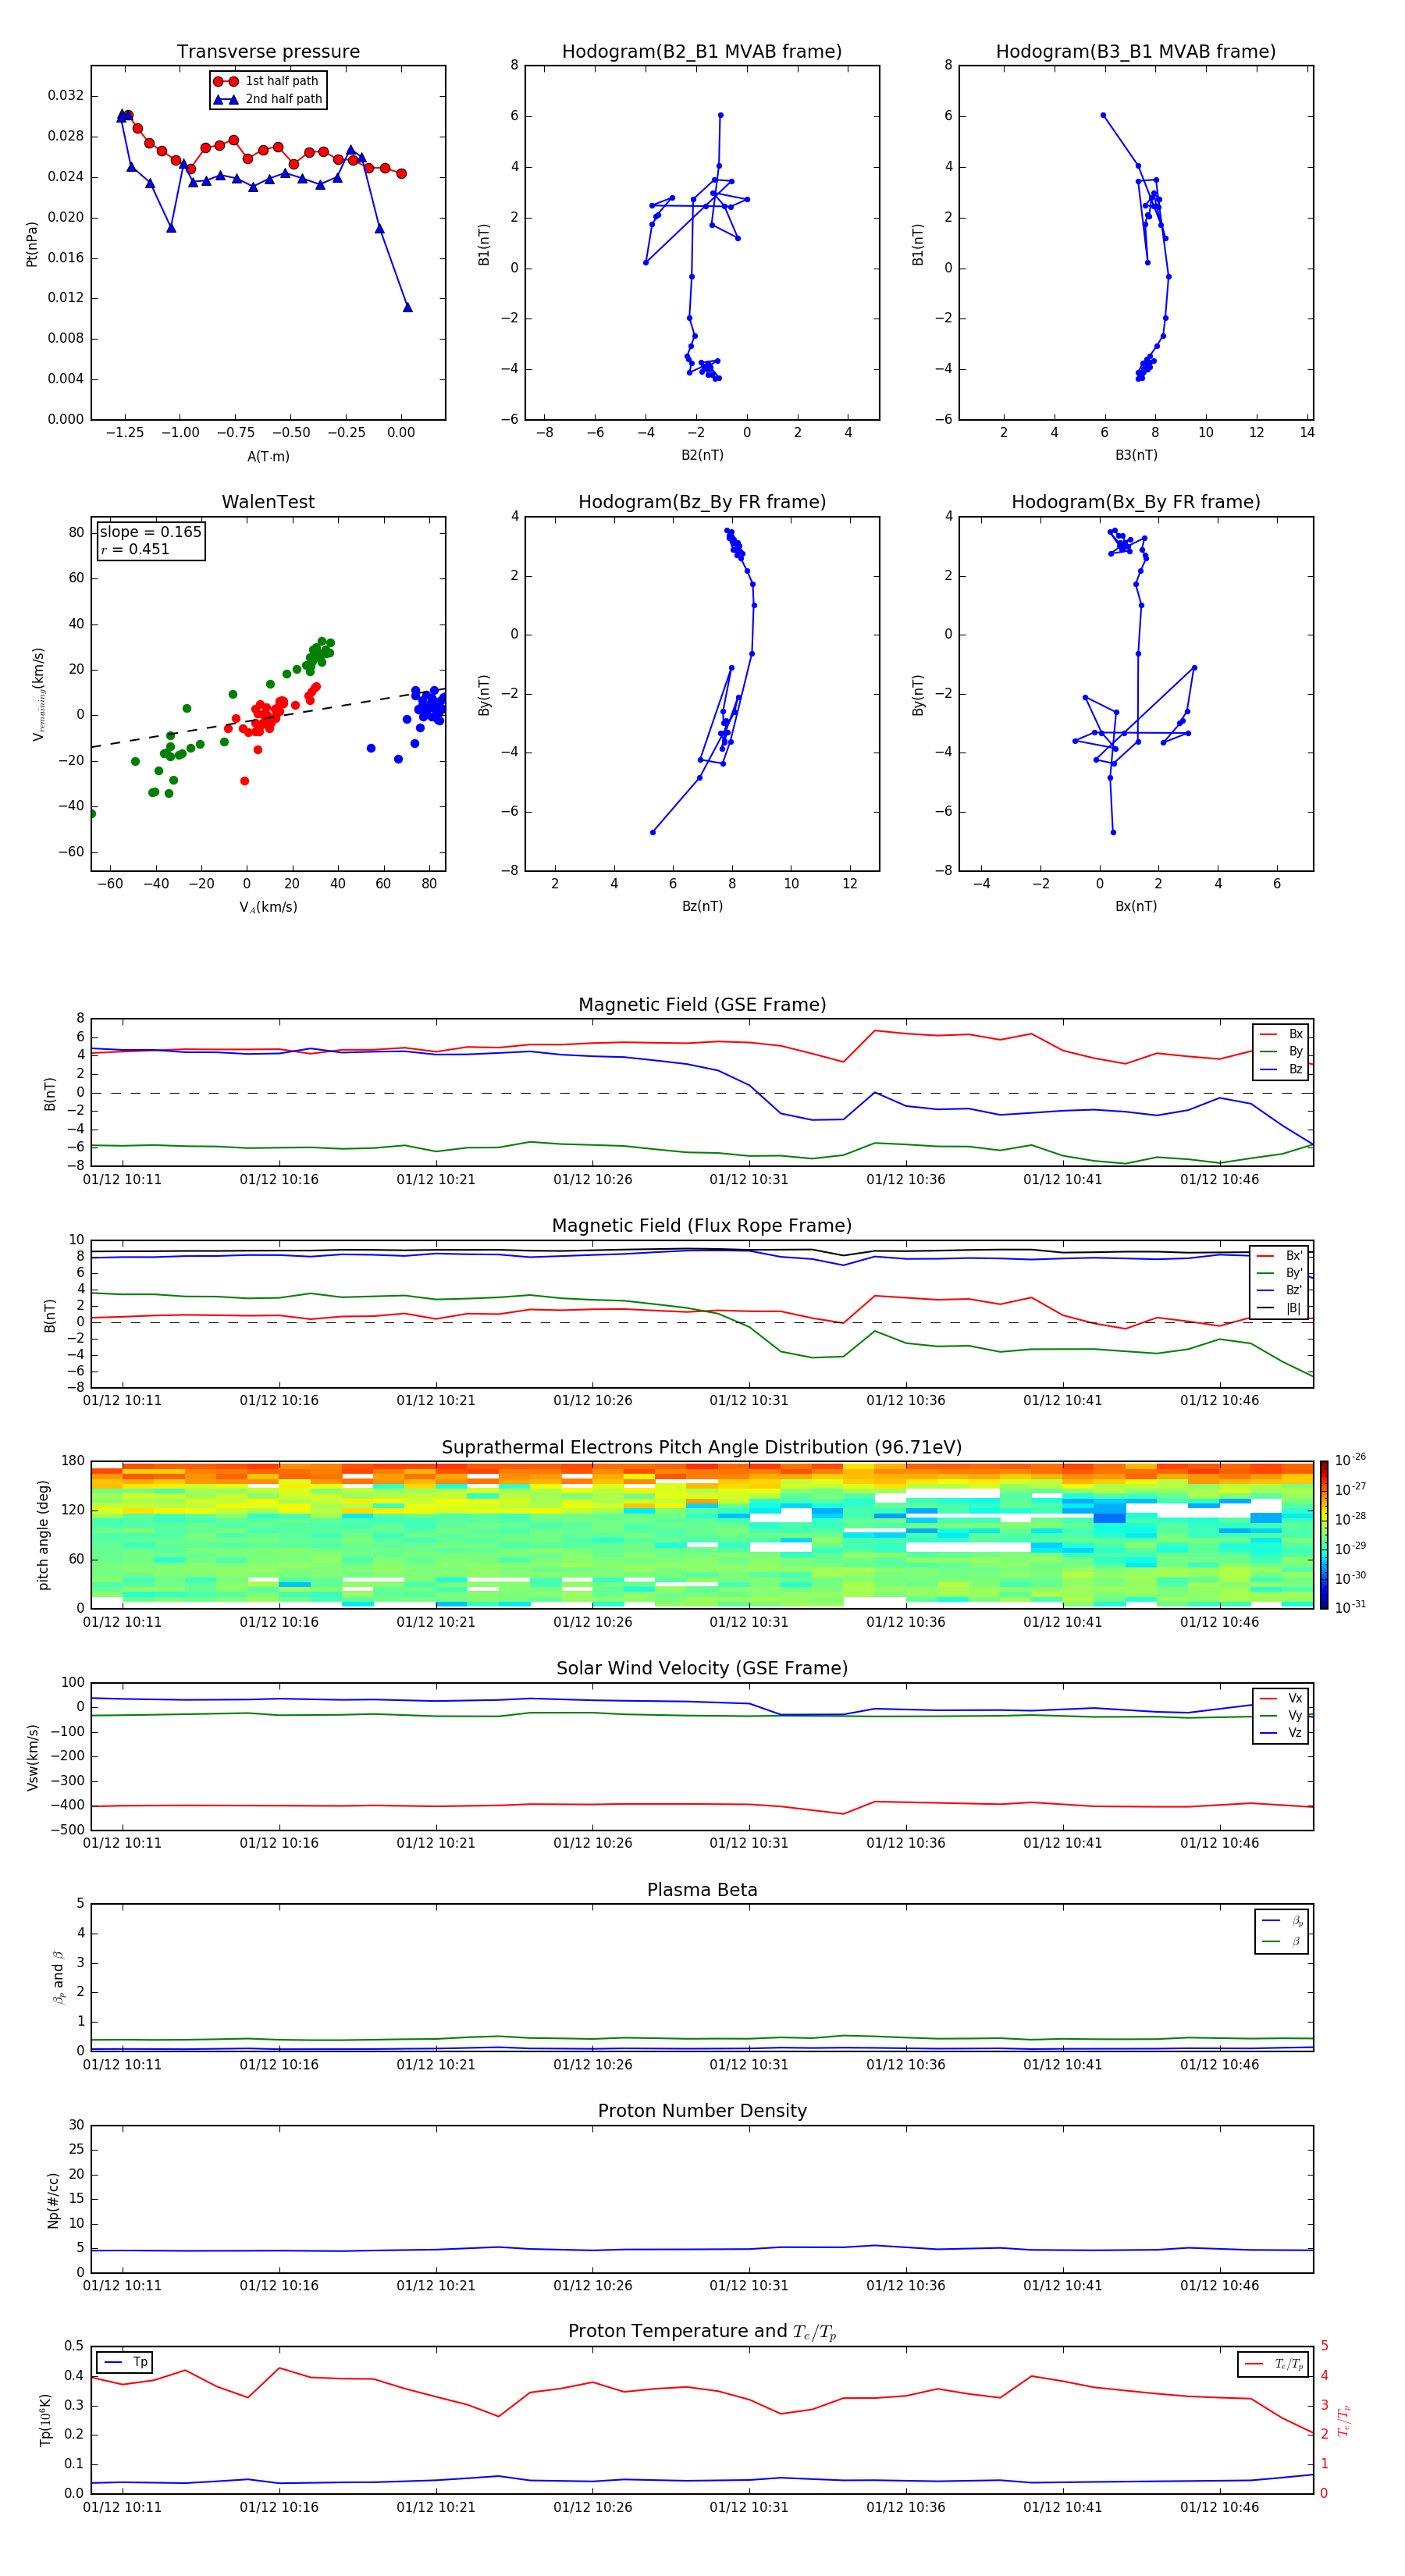This screenshot has height=2576, width=1405.
Task: Click 'Hodogram(Bz_By FR frame)' title
Action: pyautogui.click(x=702, y=502)
